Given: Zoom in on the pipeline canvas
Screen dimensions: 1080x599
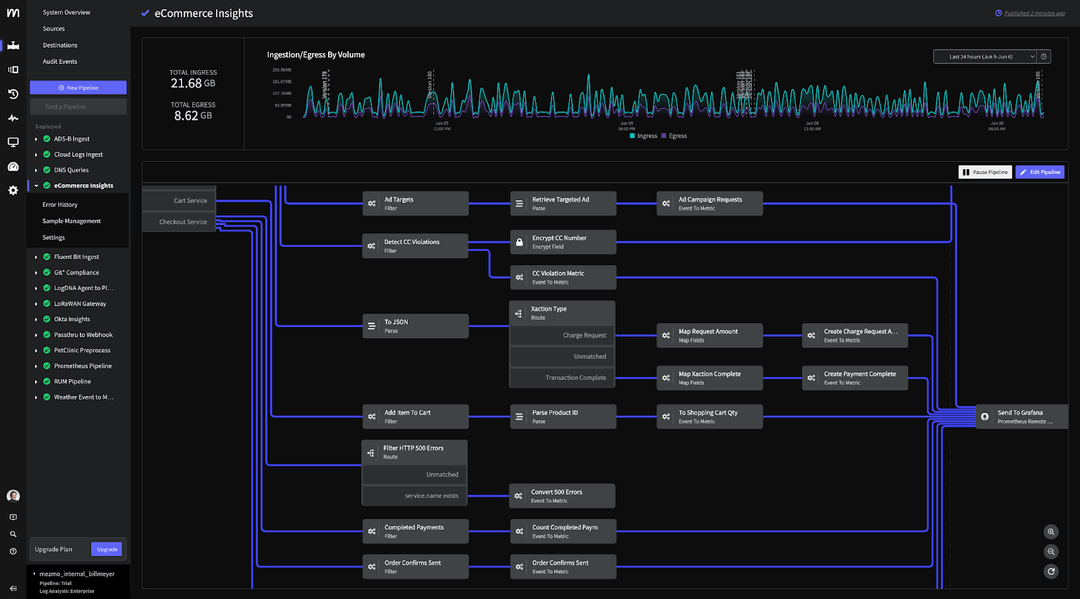Looking at the screenshot, I should point(1051,531).
